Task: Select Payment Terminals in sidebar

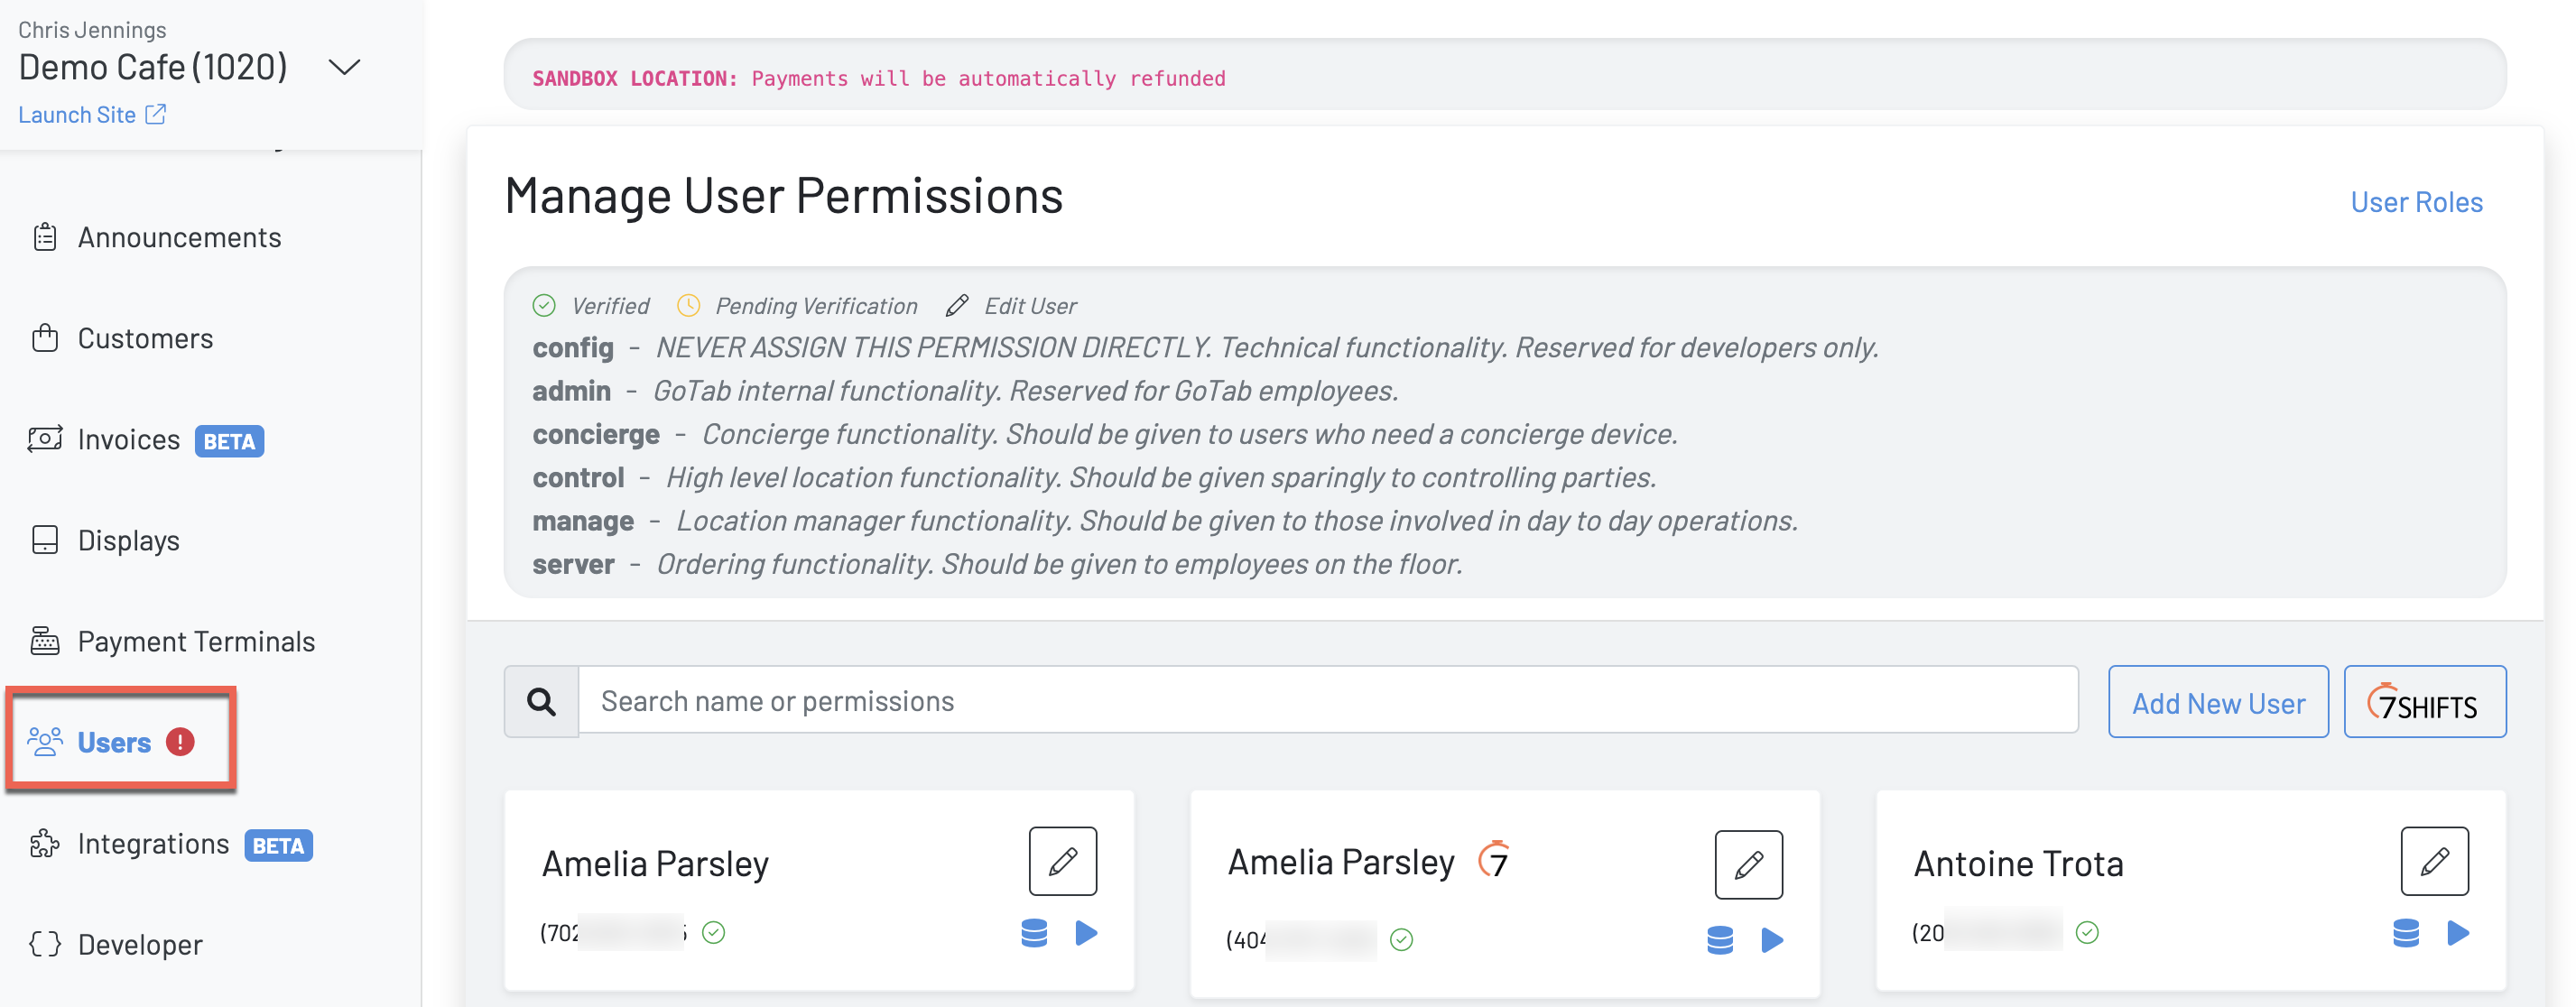Action: 196,641
